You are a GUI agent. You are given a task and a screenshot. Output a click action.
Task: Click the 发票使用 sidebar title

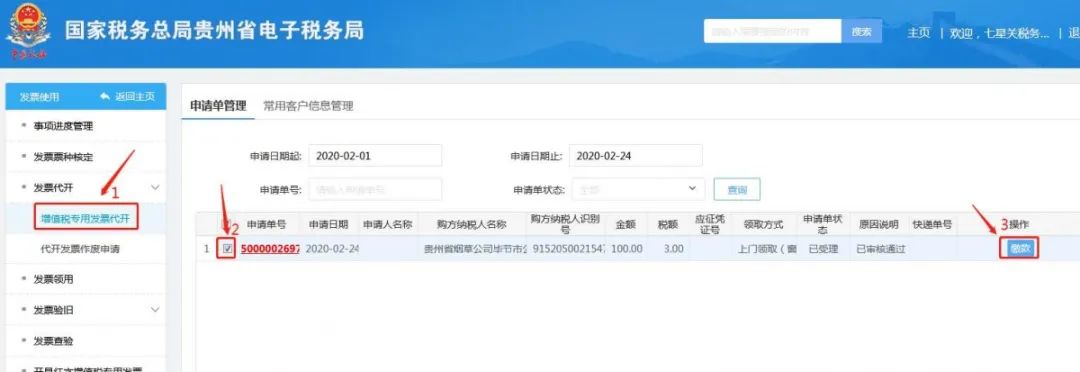pyautogui.click(x=39, y=97)
